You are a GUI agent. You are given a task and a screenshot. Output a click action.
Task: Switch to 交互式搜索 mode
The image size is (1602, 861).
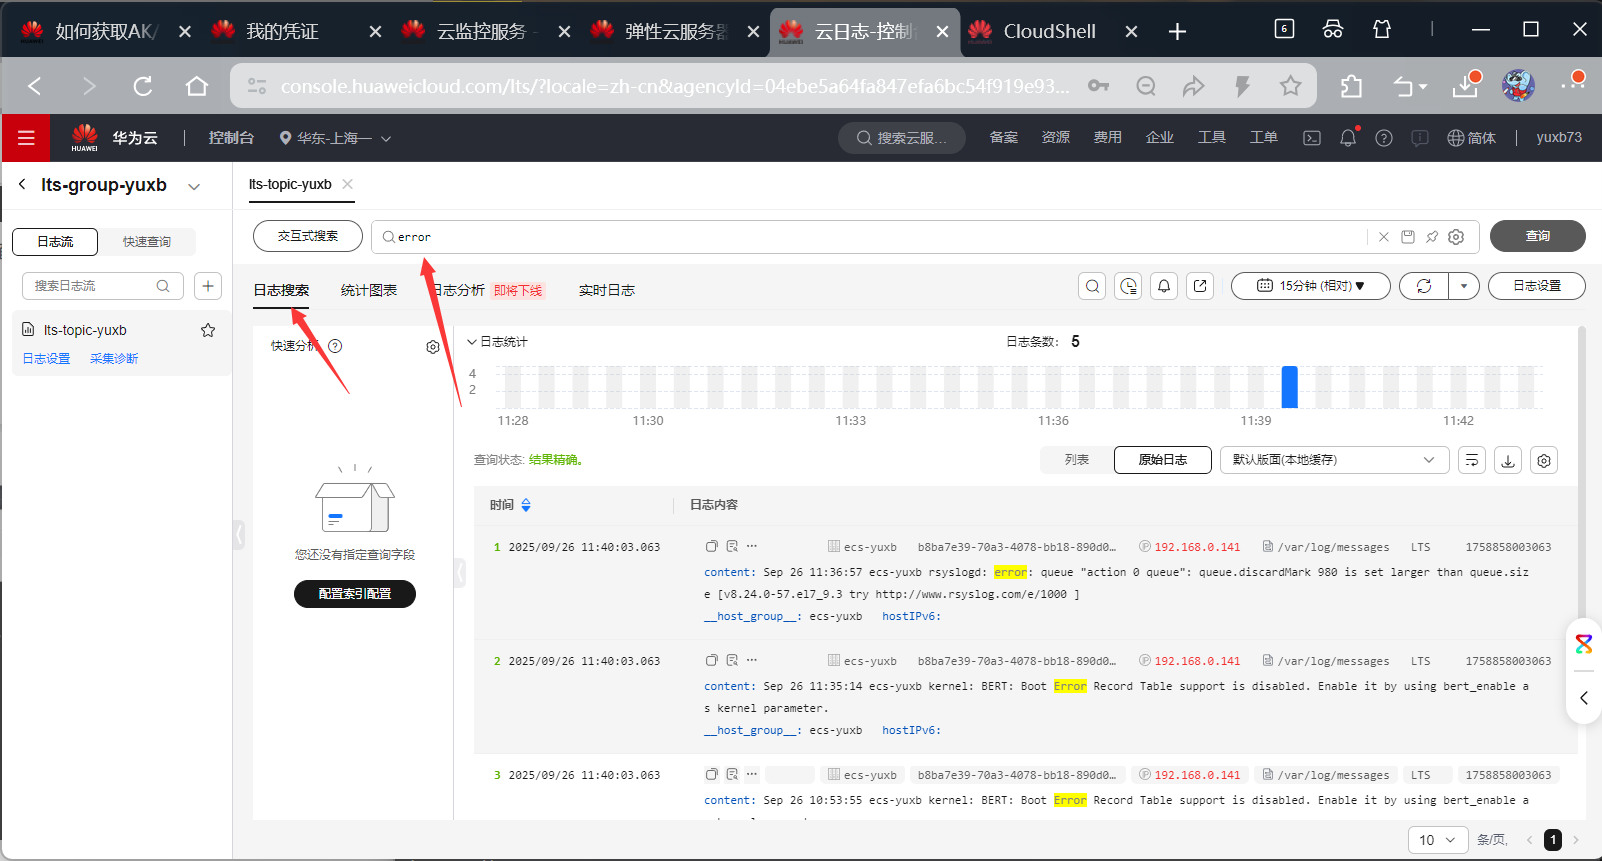point(308,236)
